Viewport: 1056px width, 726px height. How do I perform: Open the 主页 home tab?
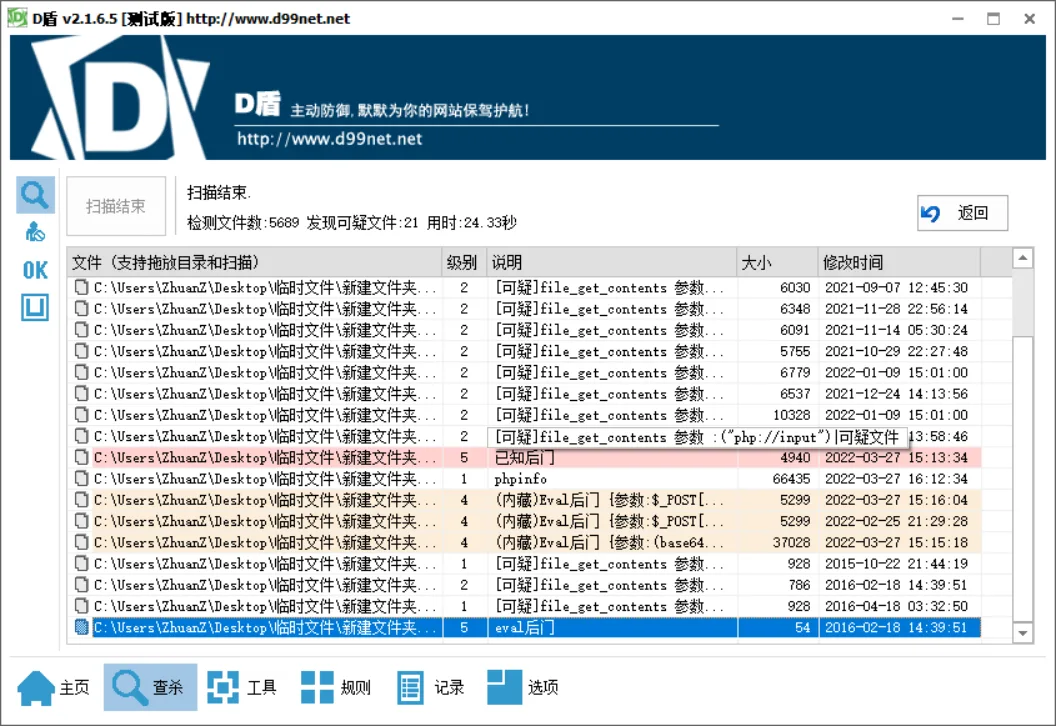coord(55,687)
